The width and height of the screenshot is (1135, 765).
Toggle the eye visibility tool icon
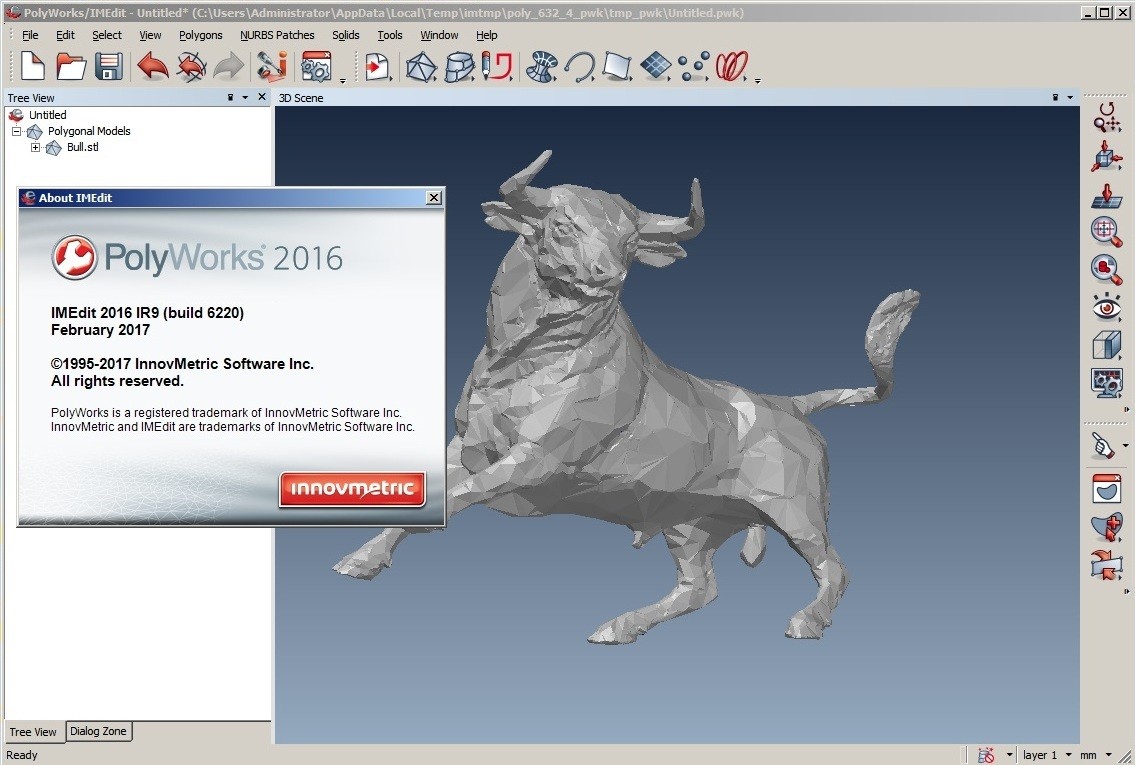(1106, 307)
